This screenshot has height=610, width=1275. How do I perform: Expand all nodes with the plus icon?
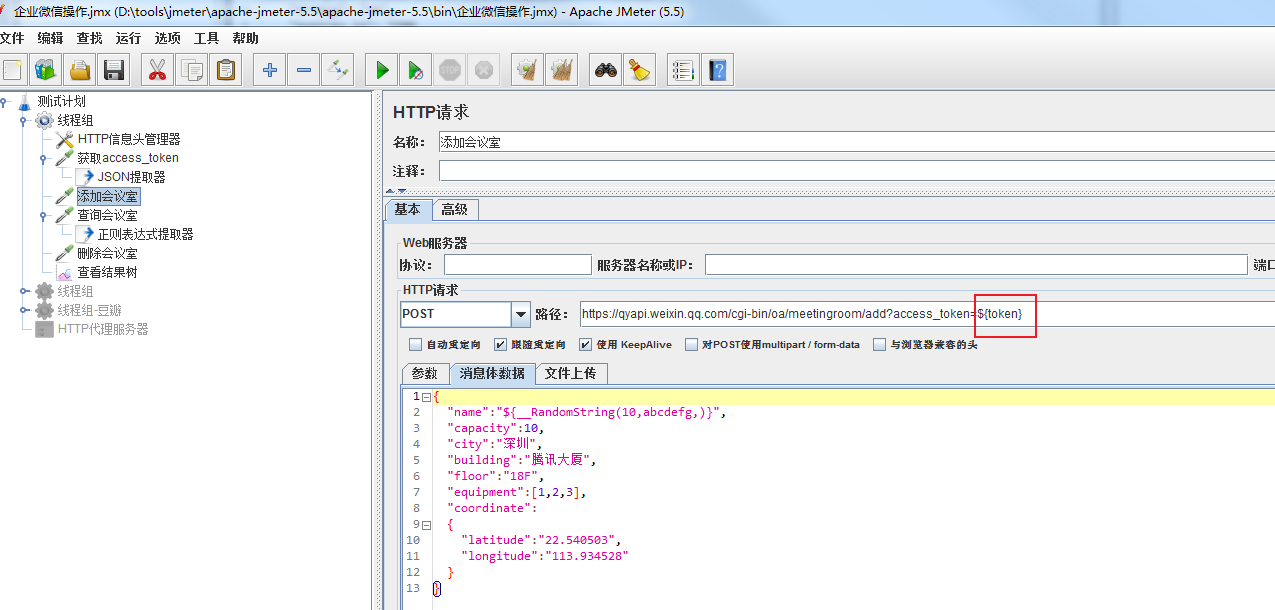click(x=269, y=70)
